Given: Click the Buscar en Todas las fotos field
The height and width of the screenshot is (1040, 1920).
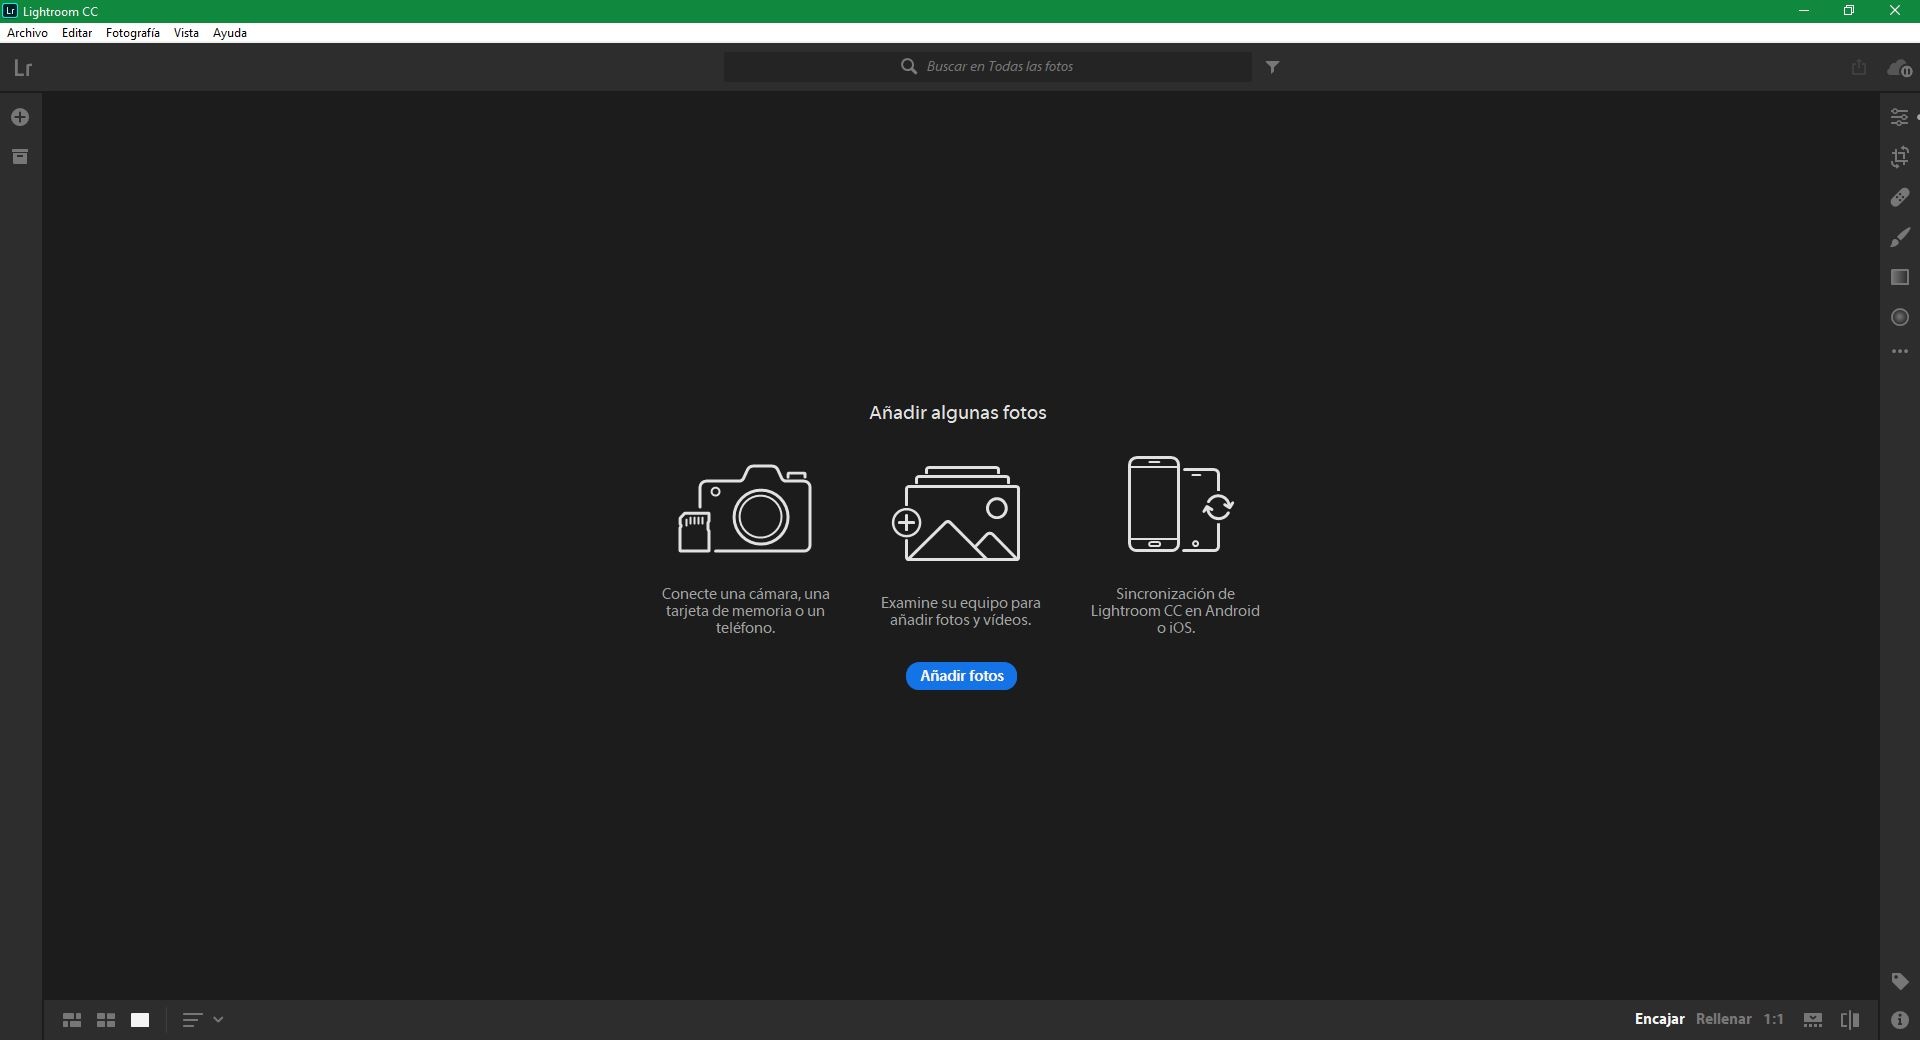Looking at the screenshot, I should (988, 67).
